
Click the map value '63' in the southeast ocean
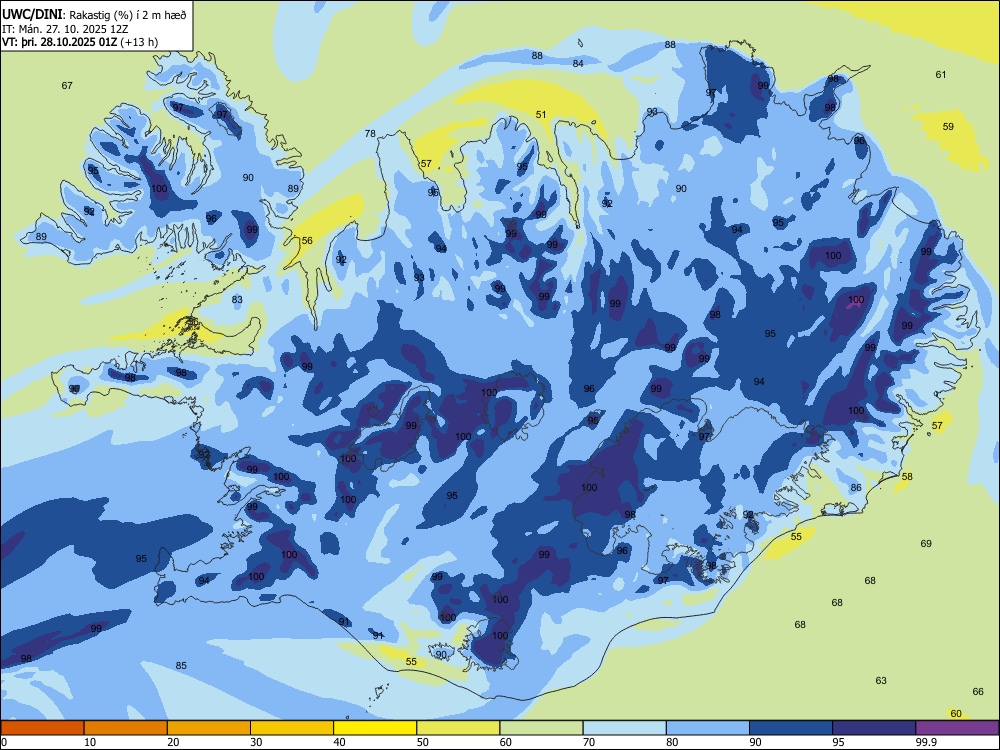(x=881, y=680)
